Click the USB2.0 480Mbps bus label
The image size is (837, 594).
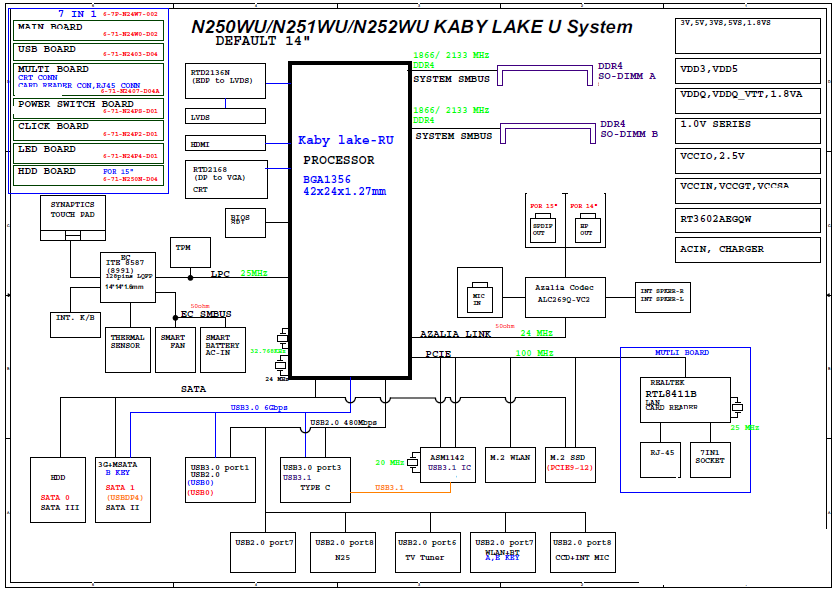coord(344,423)
